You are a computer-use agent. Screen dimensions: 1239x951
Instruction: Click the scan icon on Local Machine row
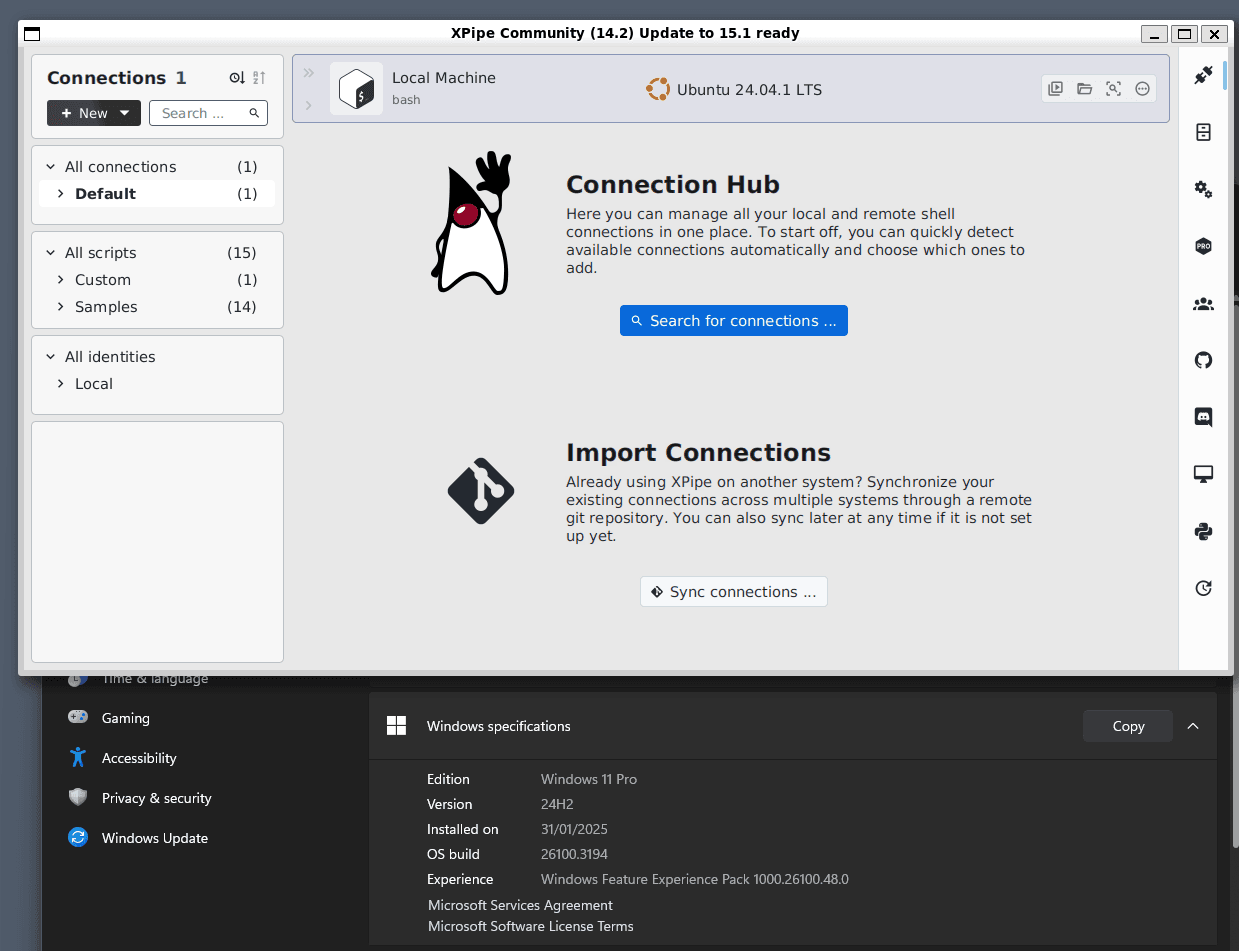click(x=1113, y=89)
